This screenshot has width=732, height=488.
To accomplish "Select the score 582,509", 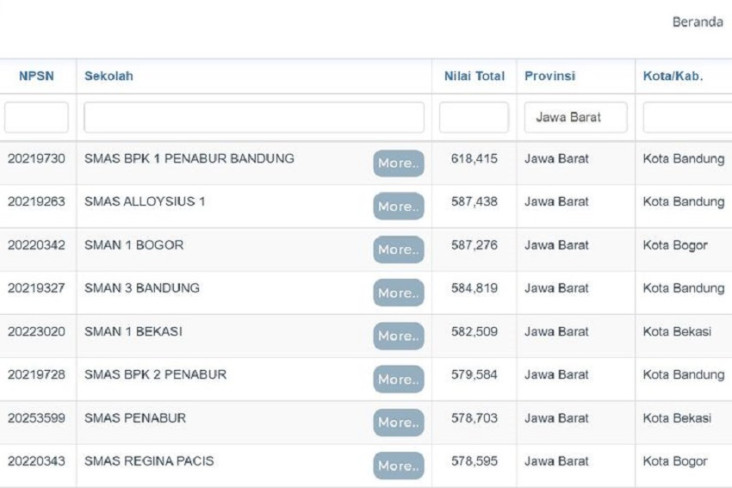I will tap(474, 332).
